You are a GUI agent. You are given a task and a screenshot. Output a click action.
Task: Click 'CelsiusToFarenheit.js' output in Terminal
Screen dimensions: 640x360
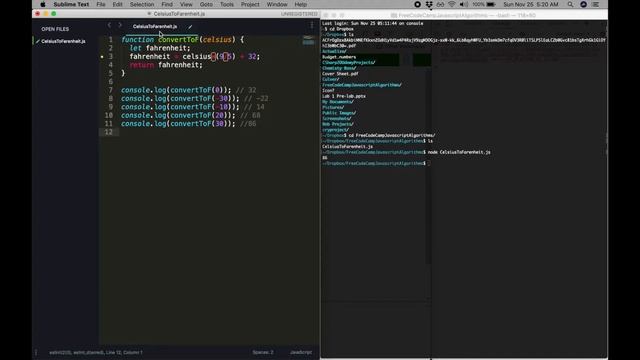(347, 147)
